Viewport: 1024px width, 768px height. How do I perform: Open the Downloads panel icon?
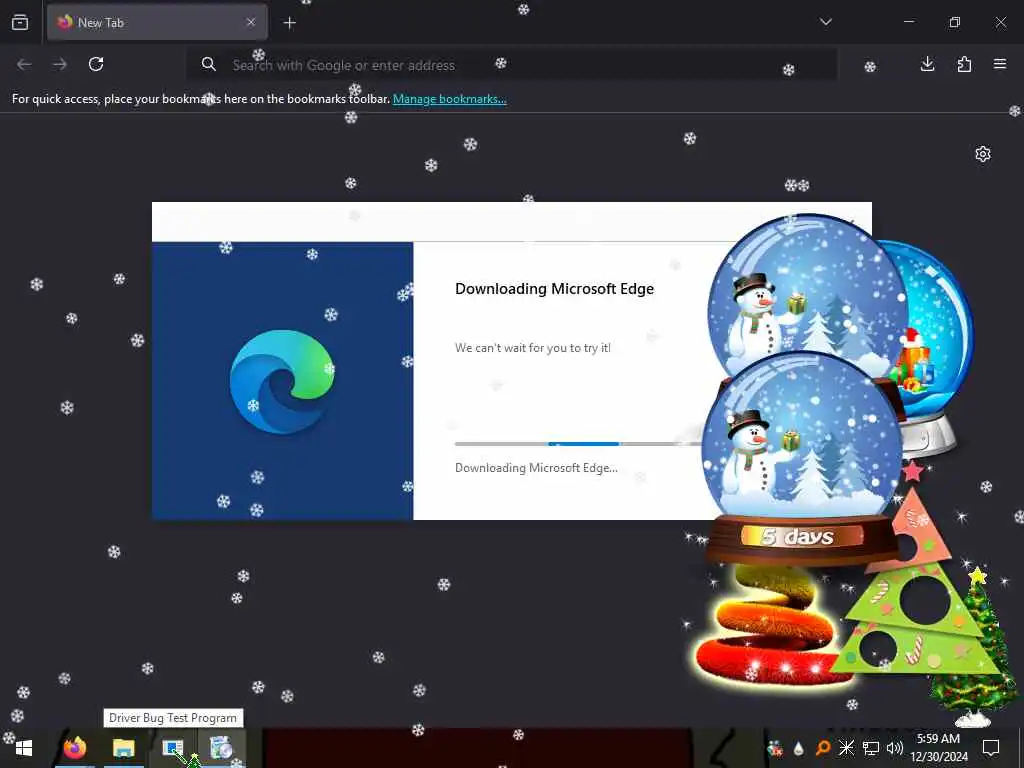[927, 64]
